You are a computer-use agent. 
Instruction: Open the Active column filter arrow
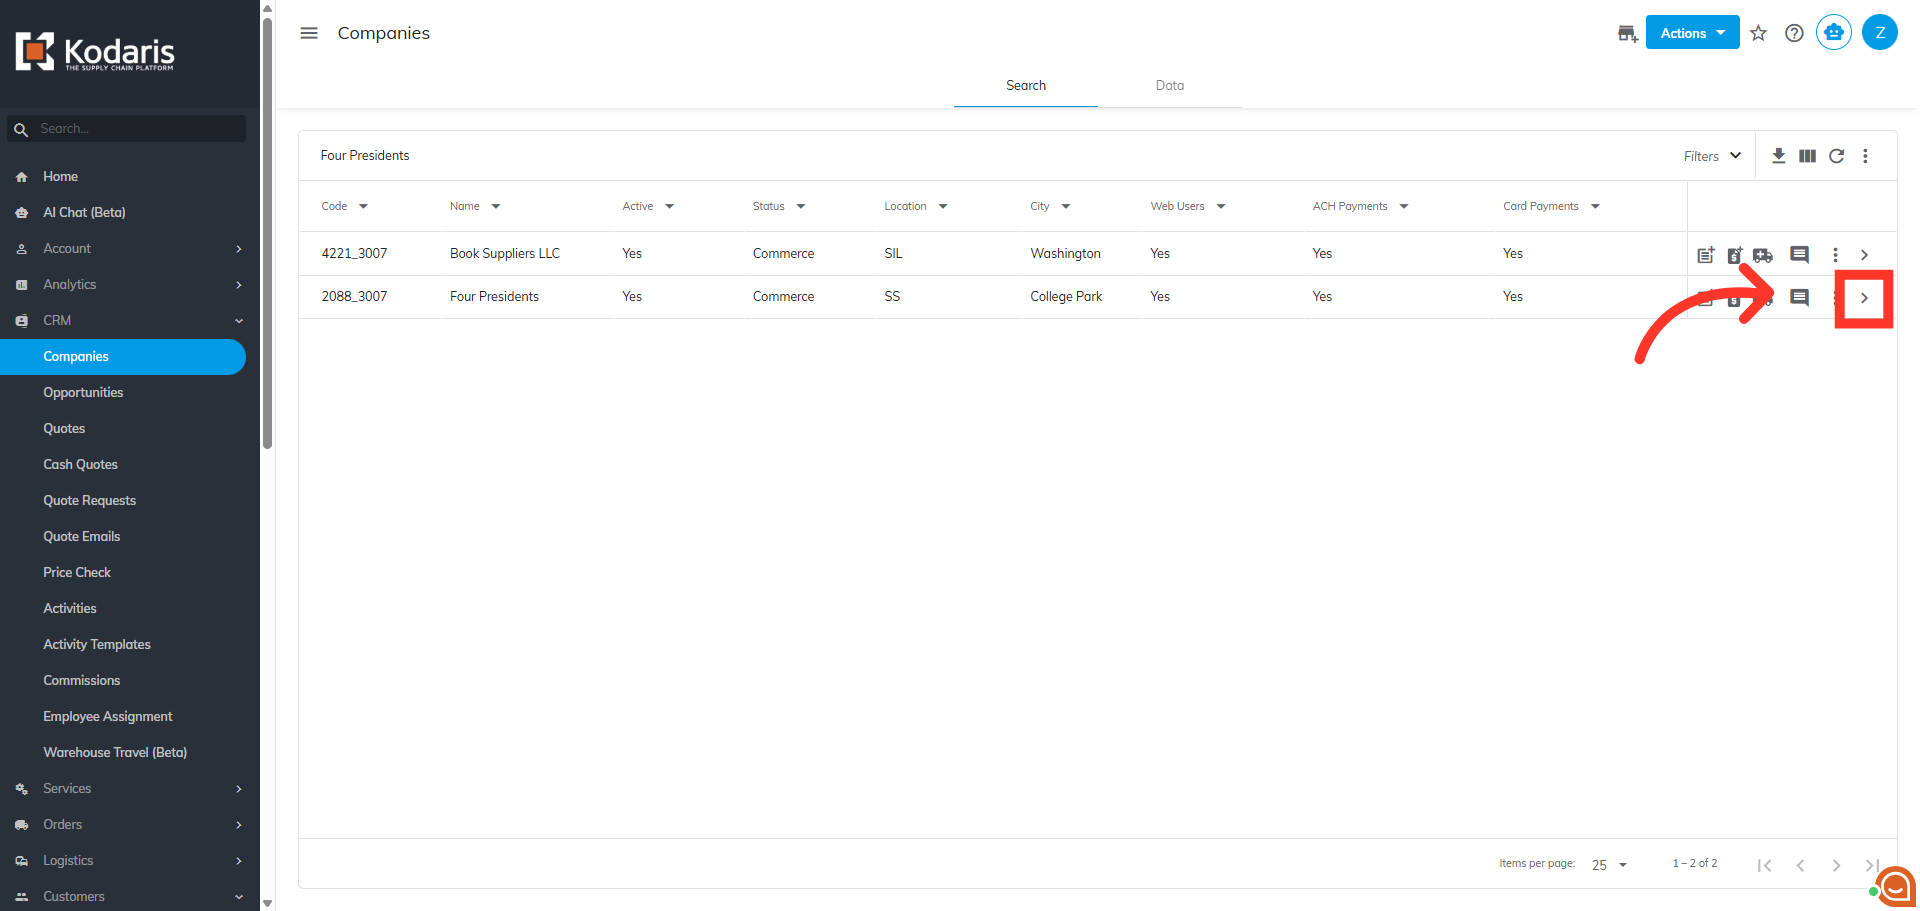[670, 207]
